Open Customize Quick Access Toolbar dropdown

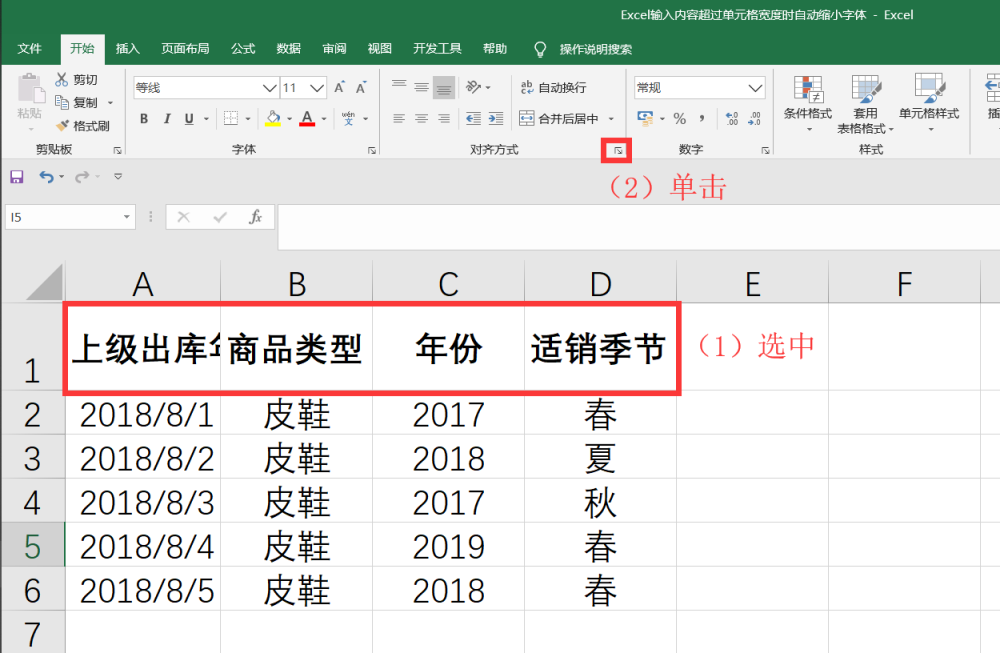pyautogui.click(x=118, y=177)
